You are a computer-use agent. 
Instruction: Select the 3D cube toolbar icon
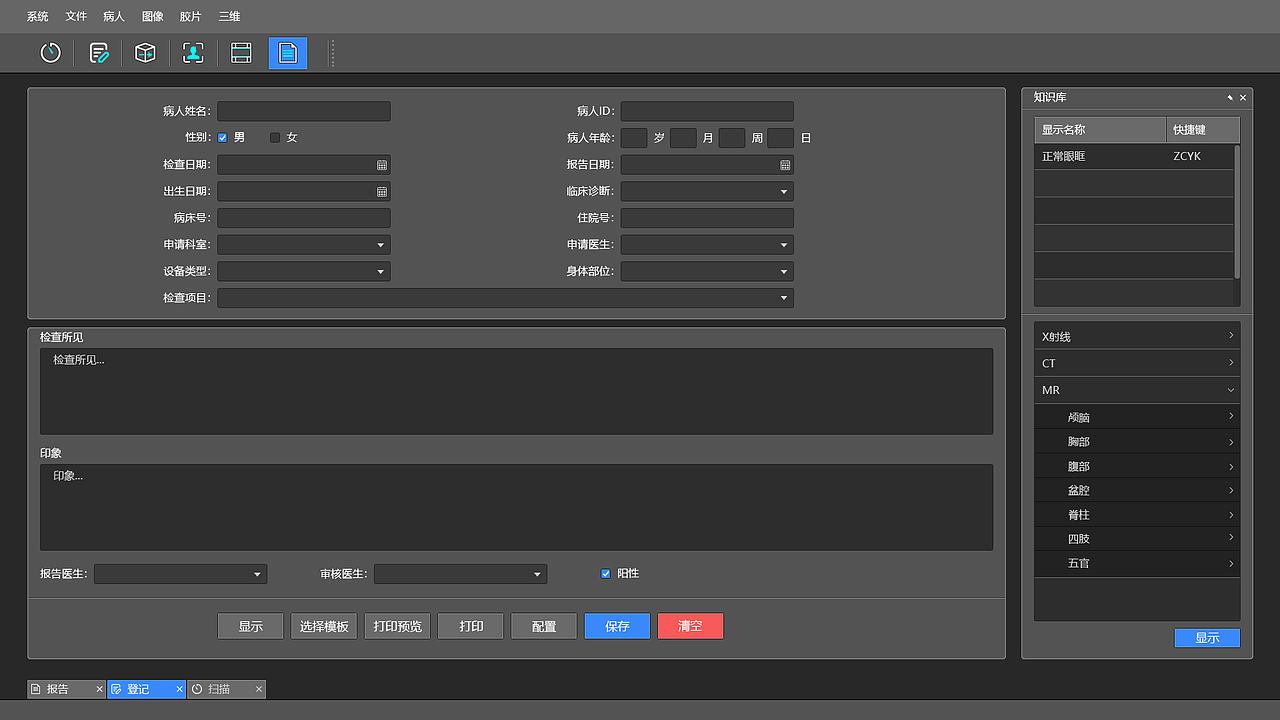pyautogui.click(x=146, y=53)
